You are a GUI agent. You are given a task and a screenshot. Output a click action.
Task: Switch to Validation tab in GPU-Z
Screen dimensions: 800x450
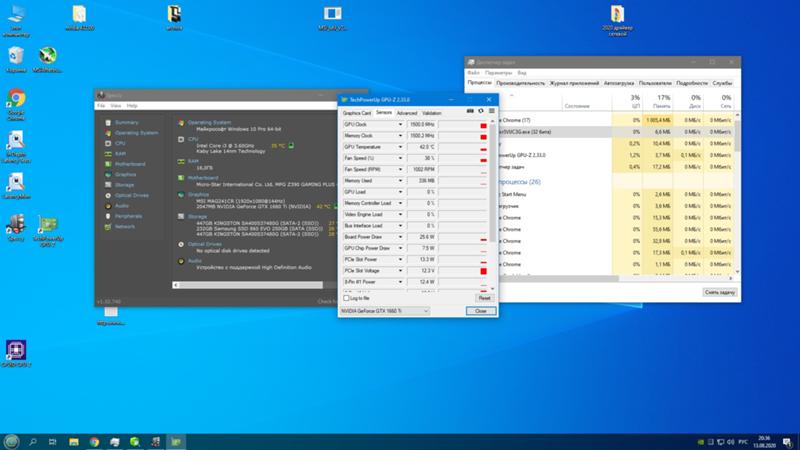click(x=432, y=113)
